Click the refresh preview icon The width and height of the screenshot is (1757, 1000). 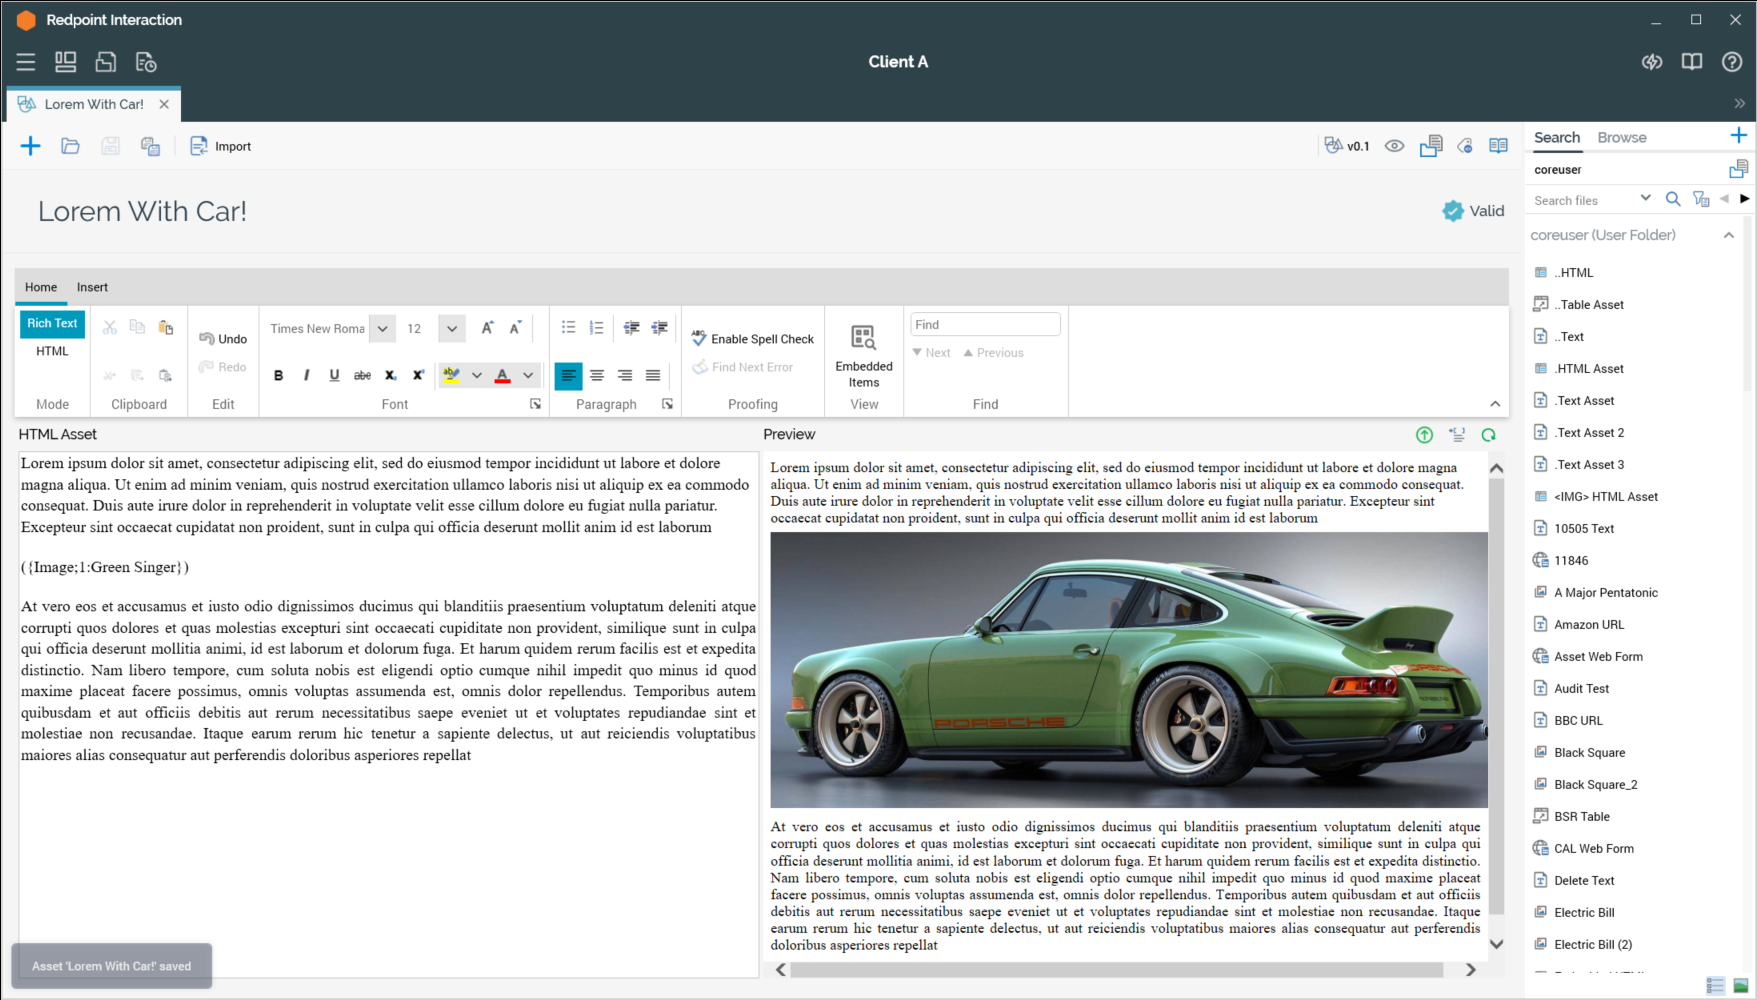[1488, 435]
